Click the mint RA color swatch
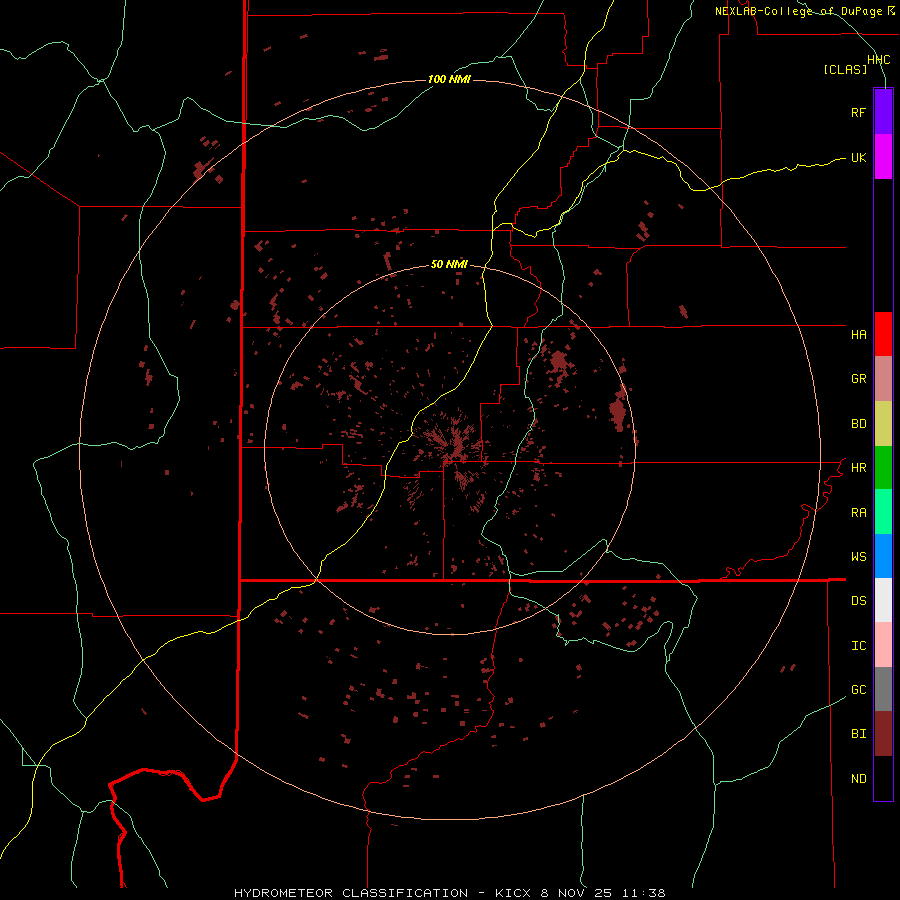Screen dimensions: 900x900 [883, 512]
